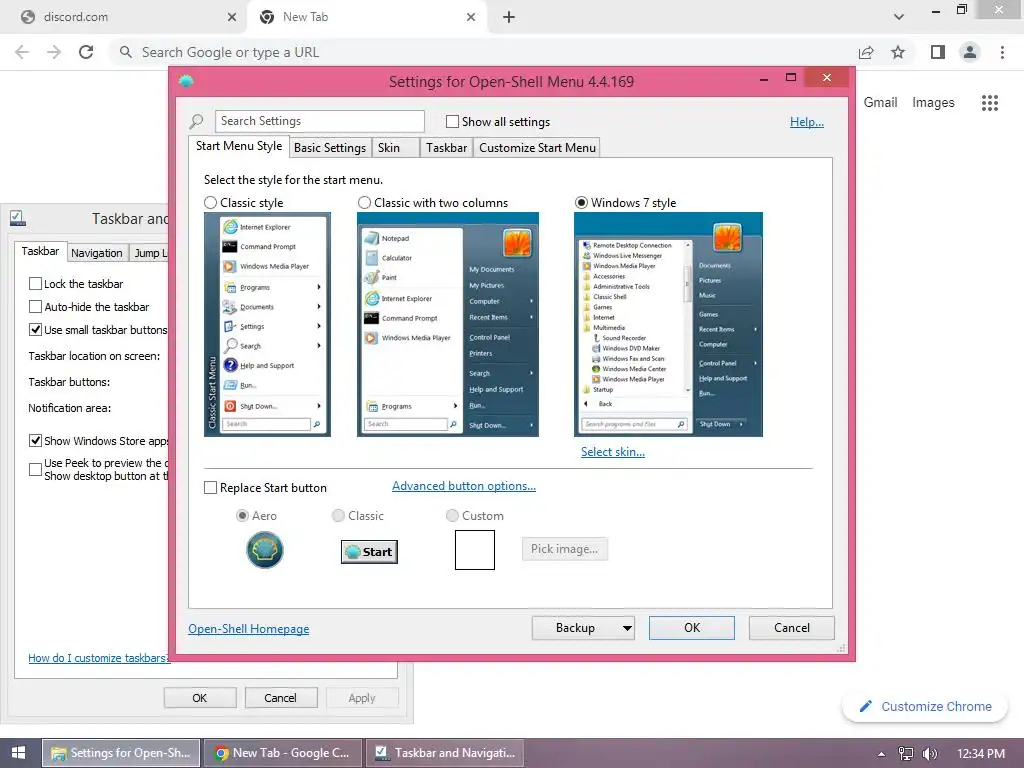Select Classic with two columns option
Screen dimensions: 1024x768
click(x=364, y=202)
